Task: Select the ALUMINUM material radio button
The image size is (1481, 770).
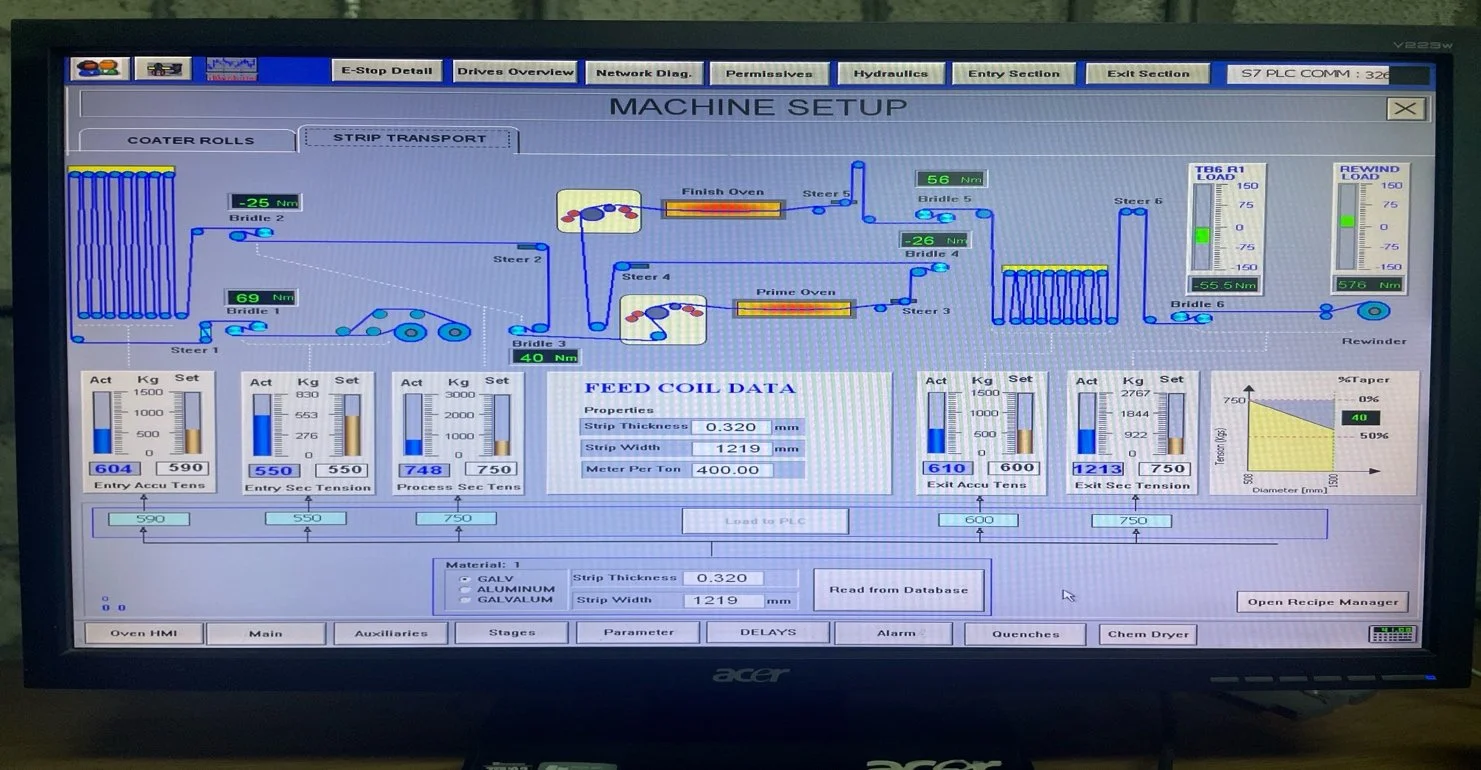Action: (465, 589)
